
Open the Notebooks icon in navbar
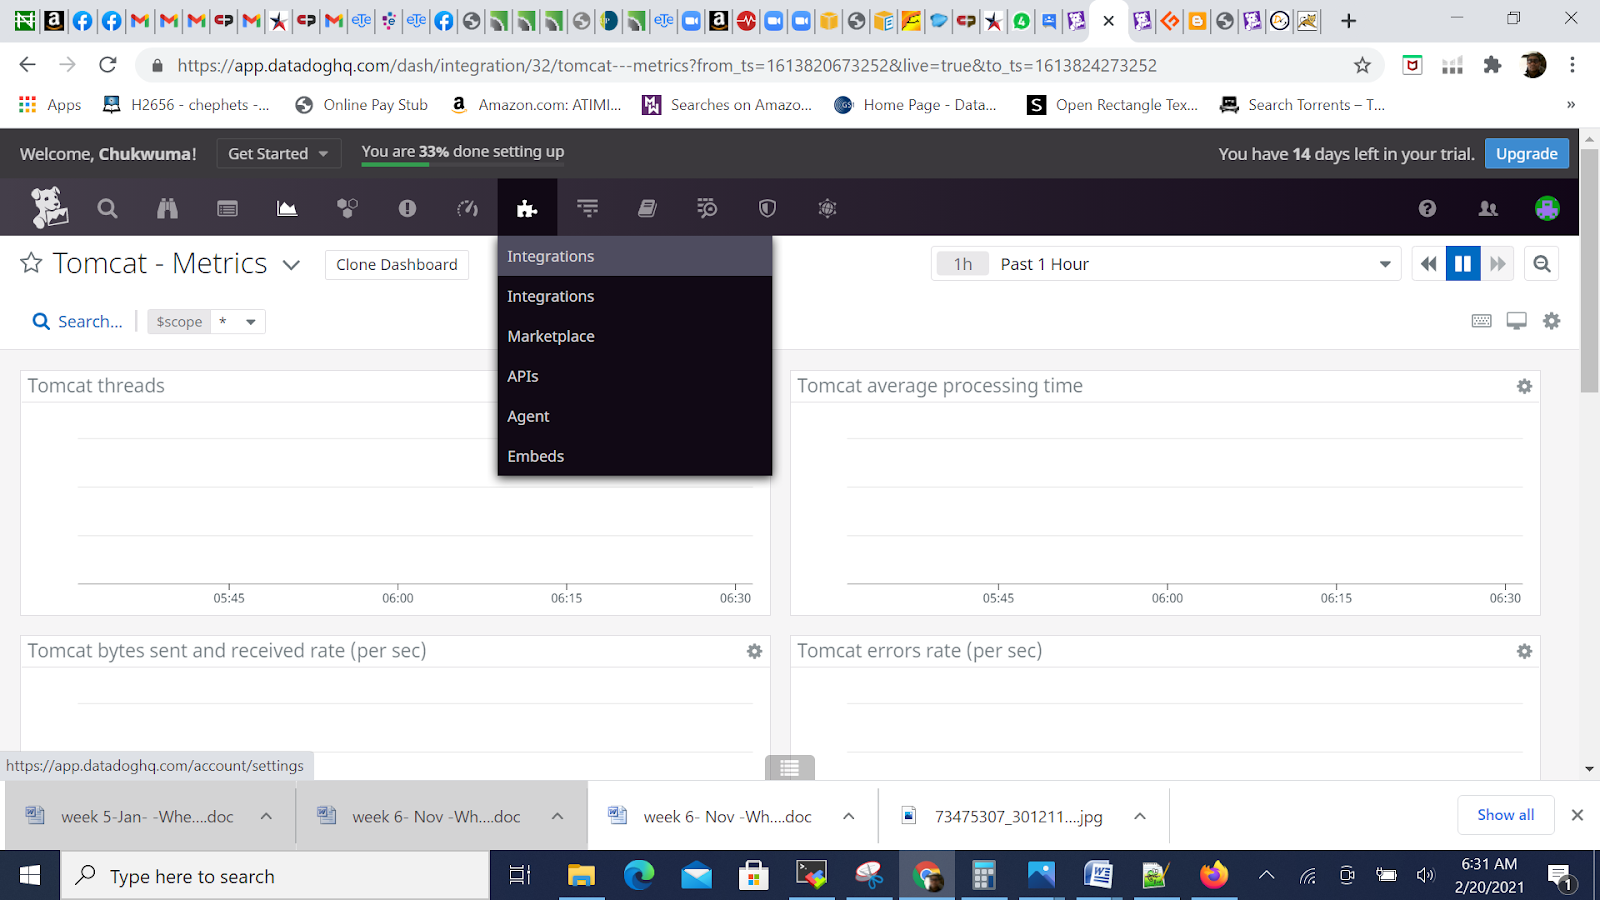pos(647,208)
